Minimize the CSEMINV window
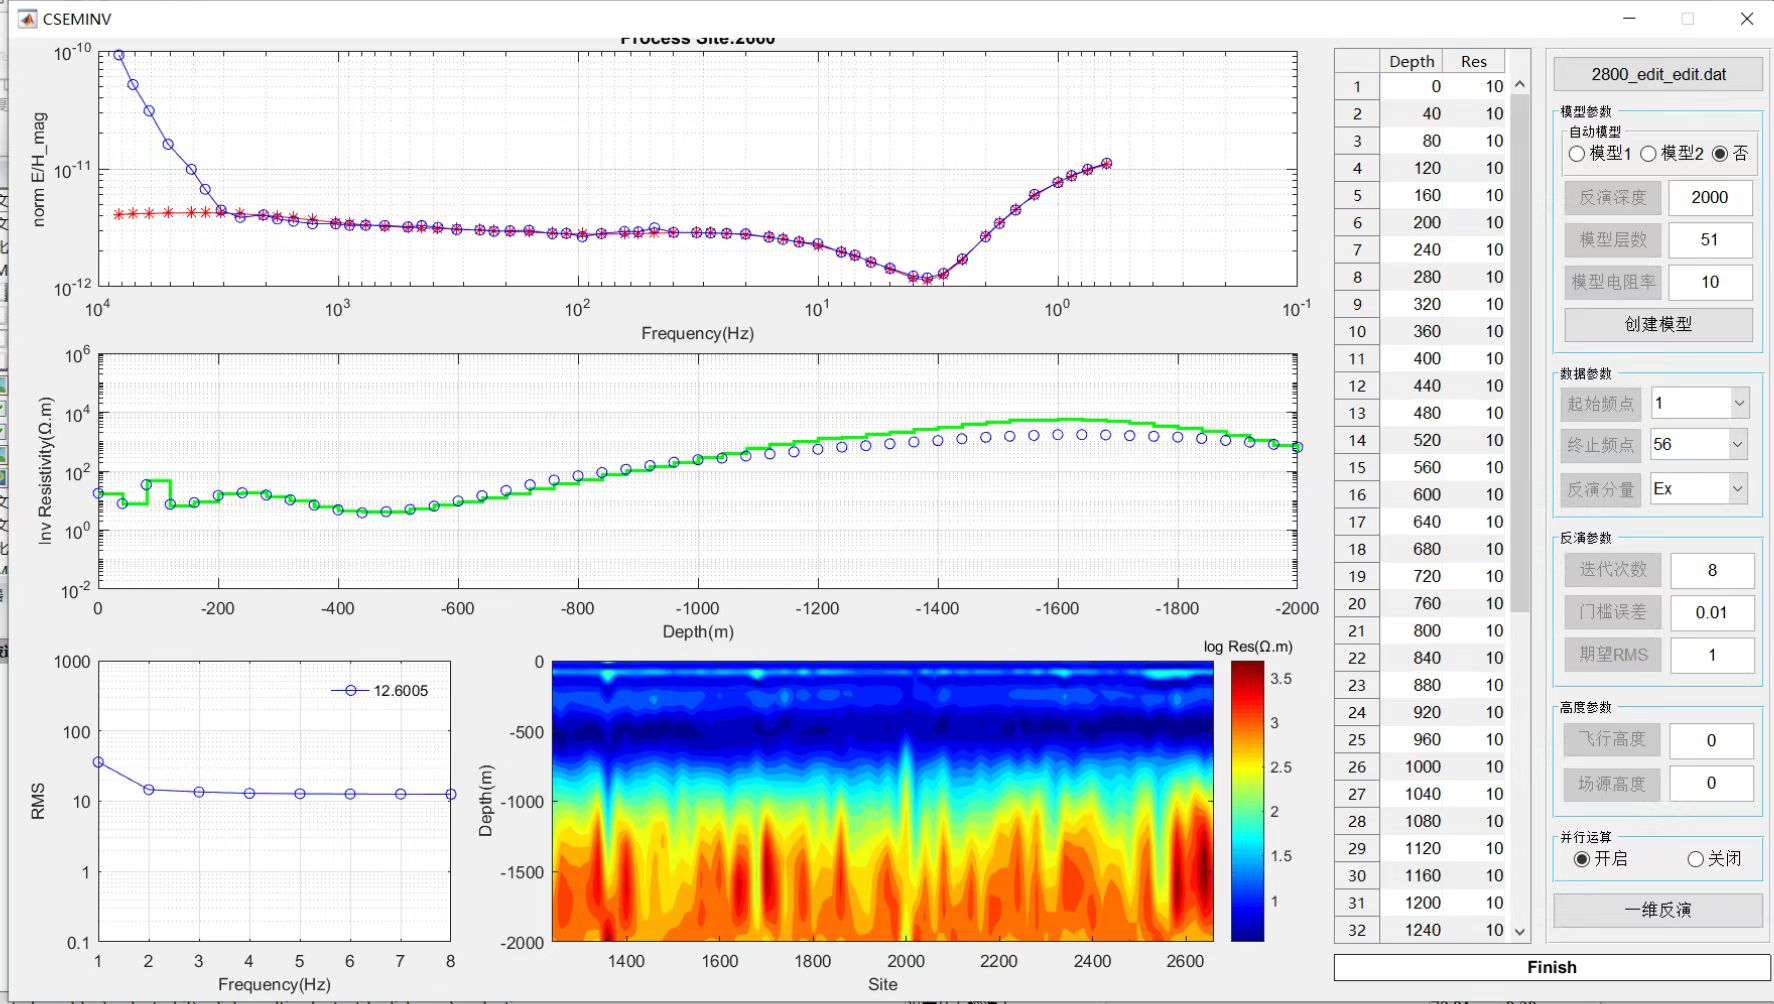Screen dimensions: 1774x1004 (1629, 19)
